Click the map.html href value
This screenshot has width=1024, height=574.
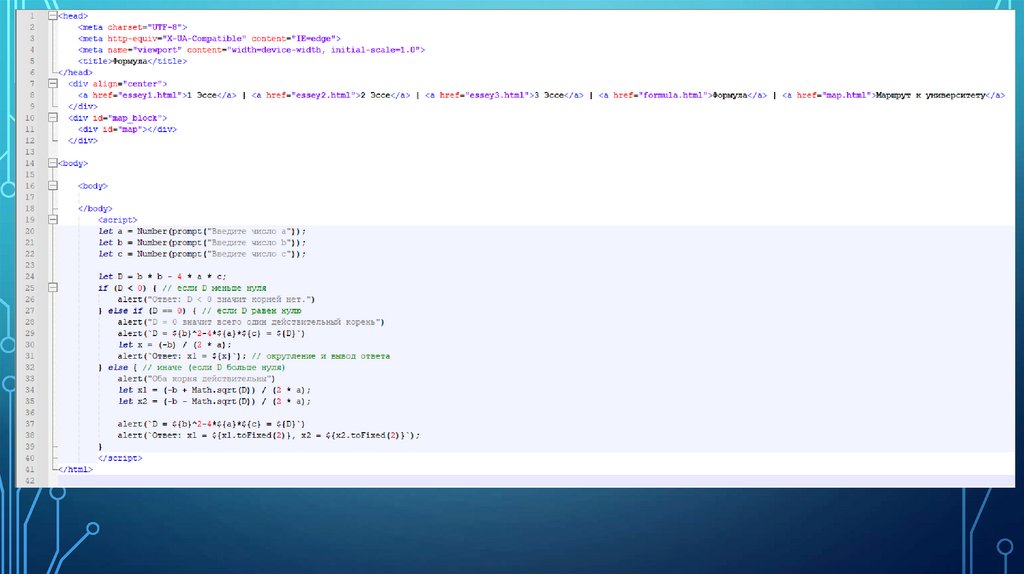846,95
